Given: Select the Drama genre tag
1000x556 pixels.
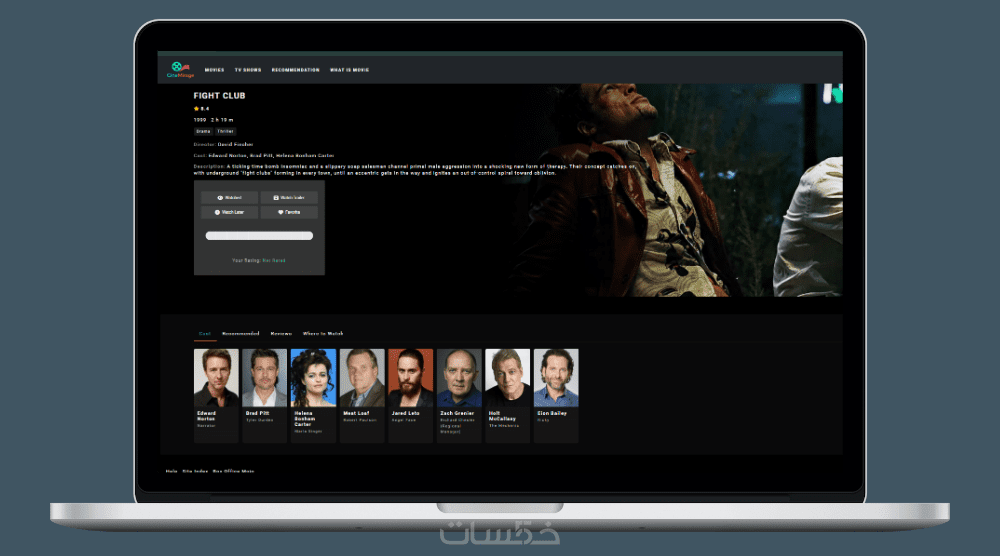Looking at the screenshot, I should pyautogui.click(x=203, y=131).
